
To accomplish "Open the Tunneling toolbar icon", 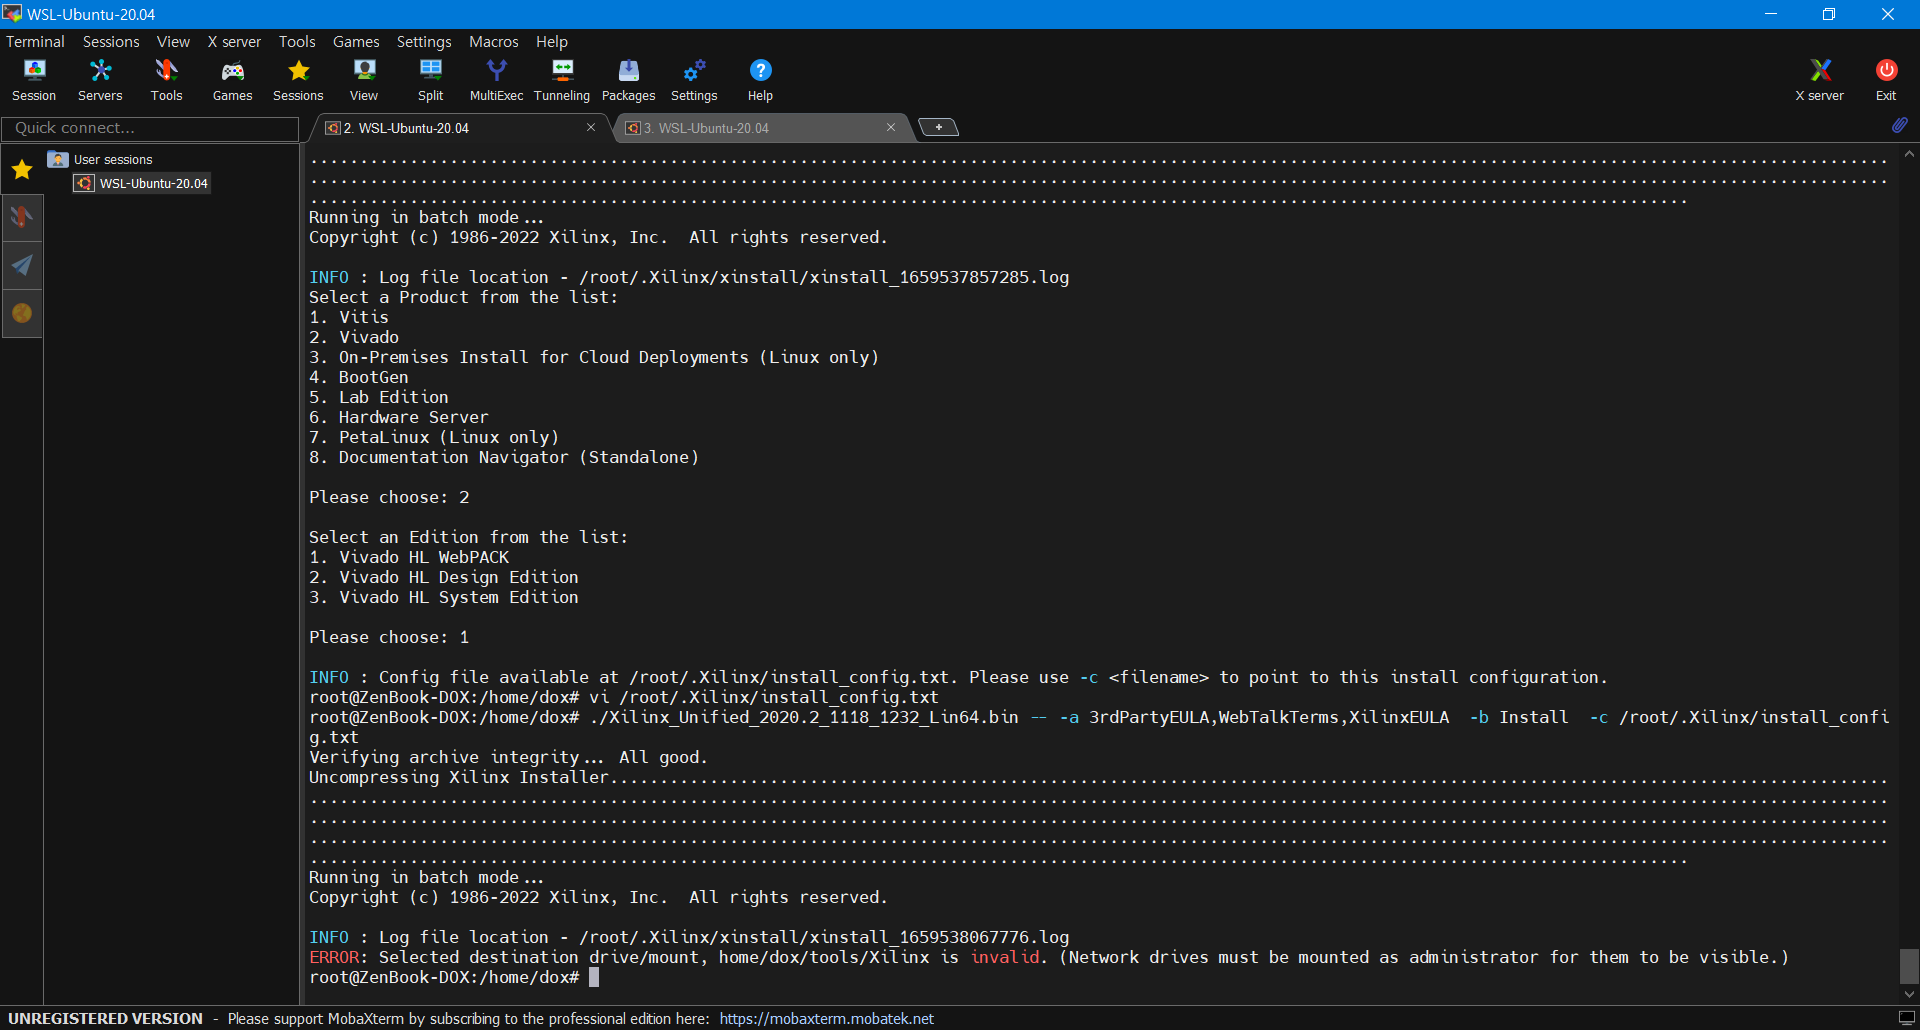I will [562, 79].
